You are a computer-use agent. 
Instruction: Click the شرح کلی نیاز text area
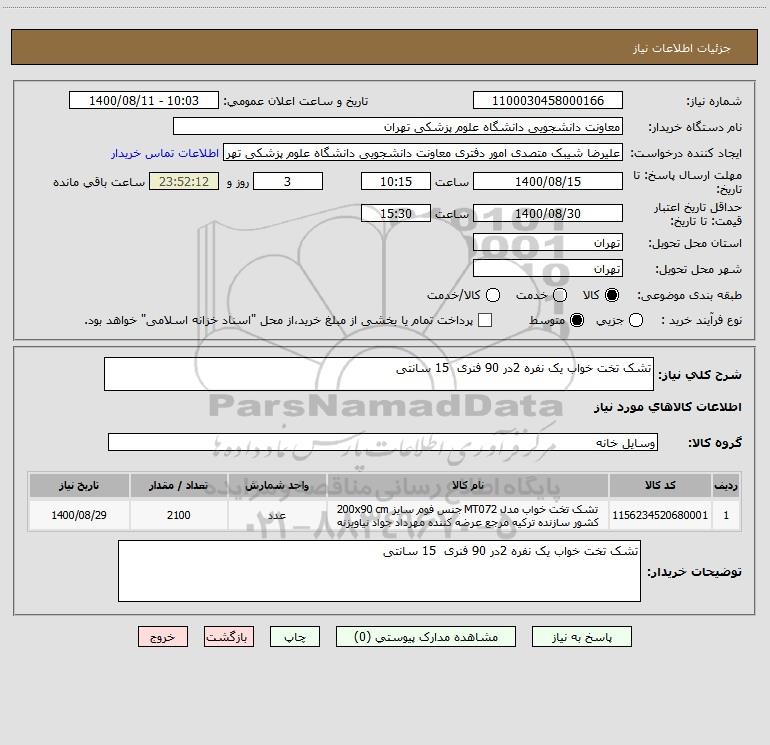point(379,374)
